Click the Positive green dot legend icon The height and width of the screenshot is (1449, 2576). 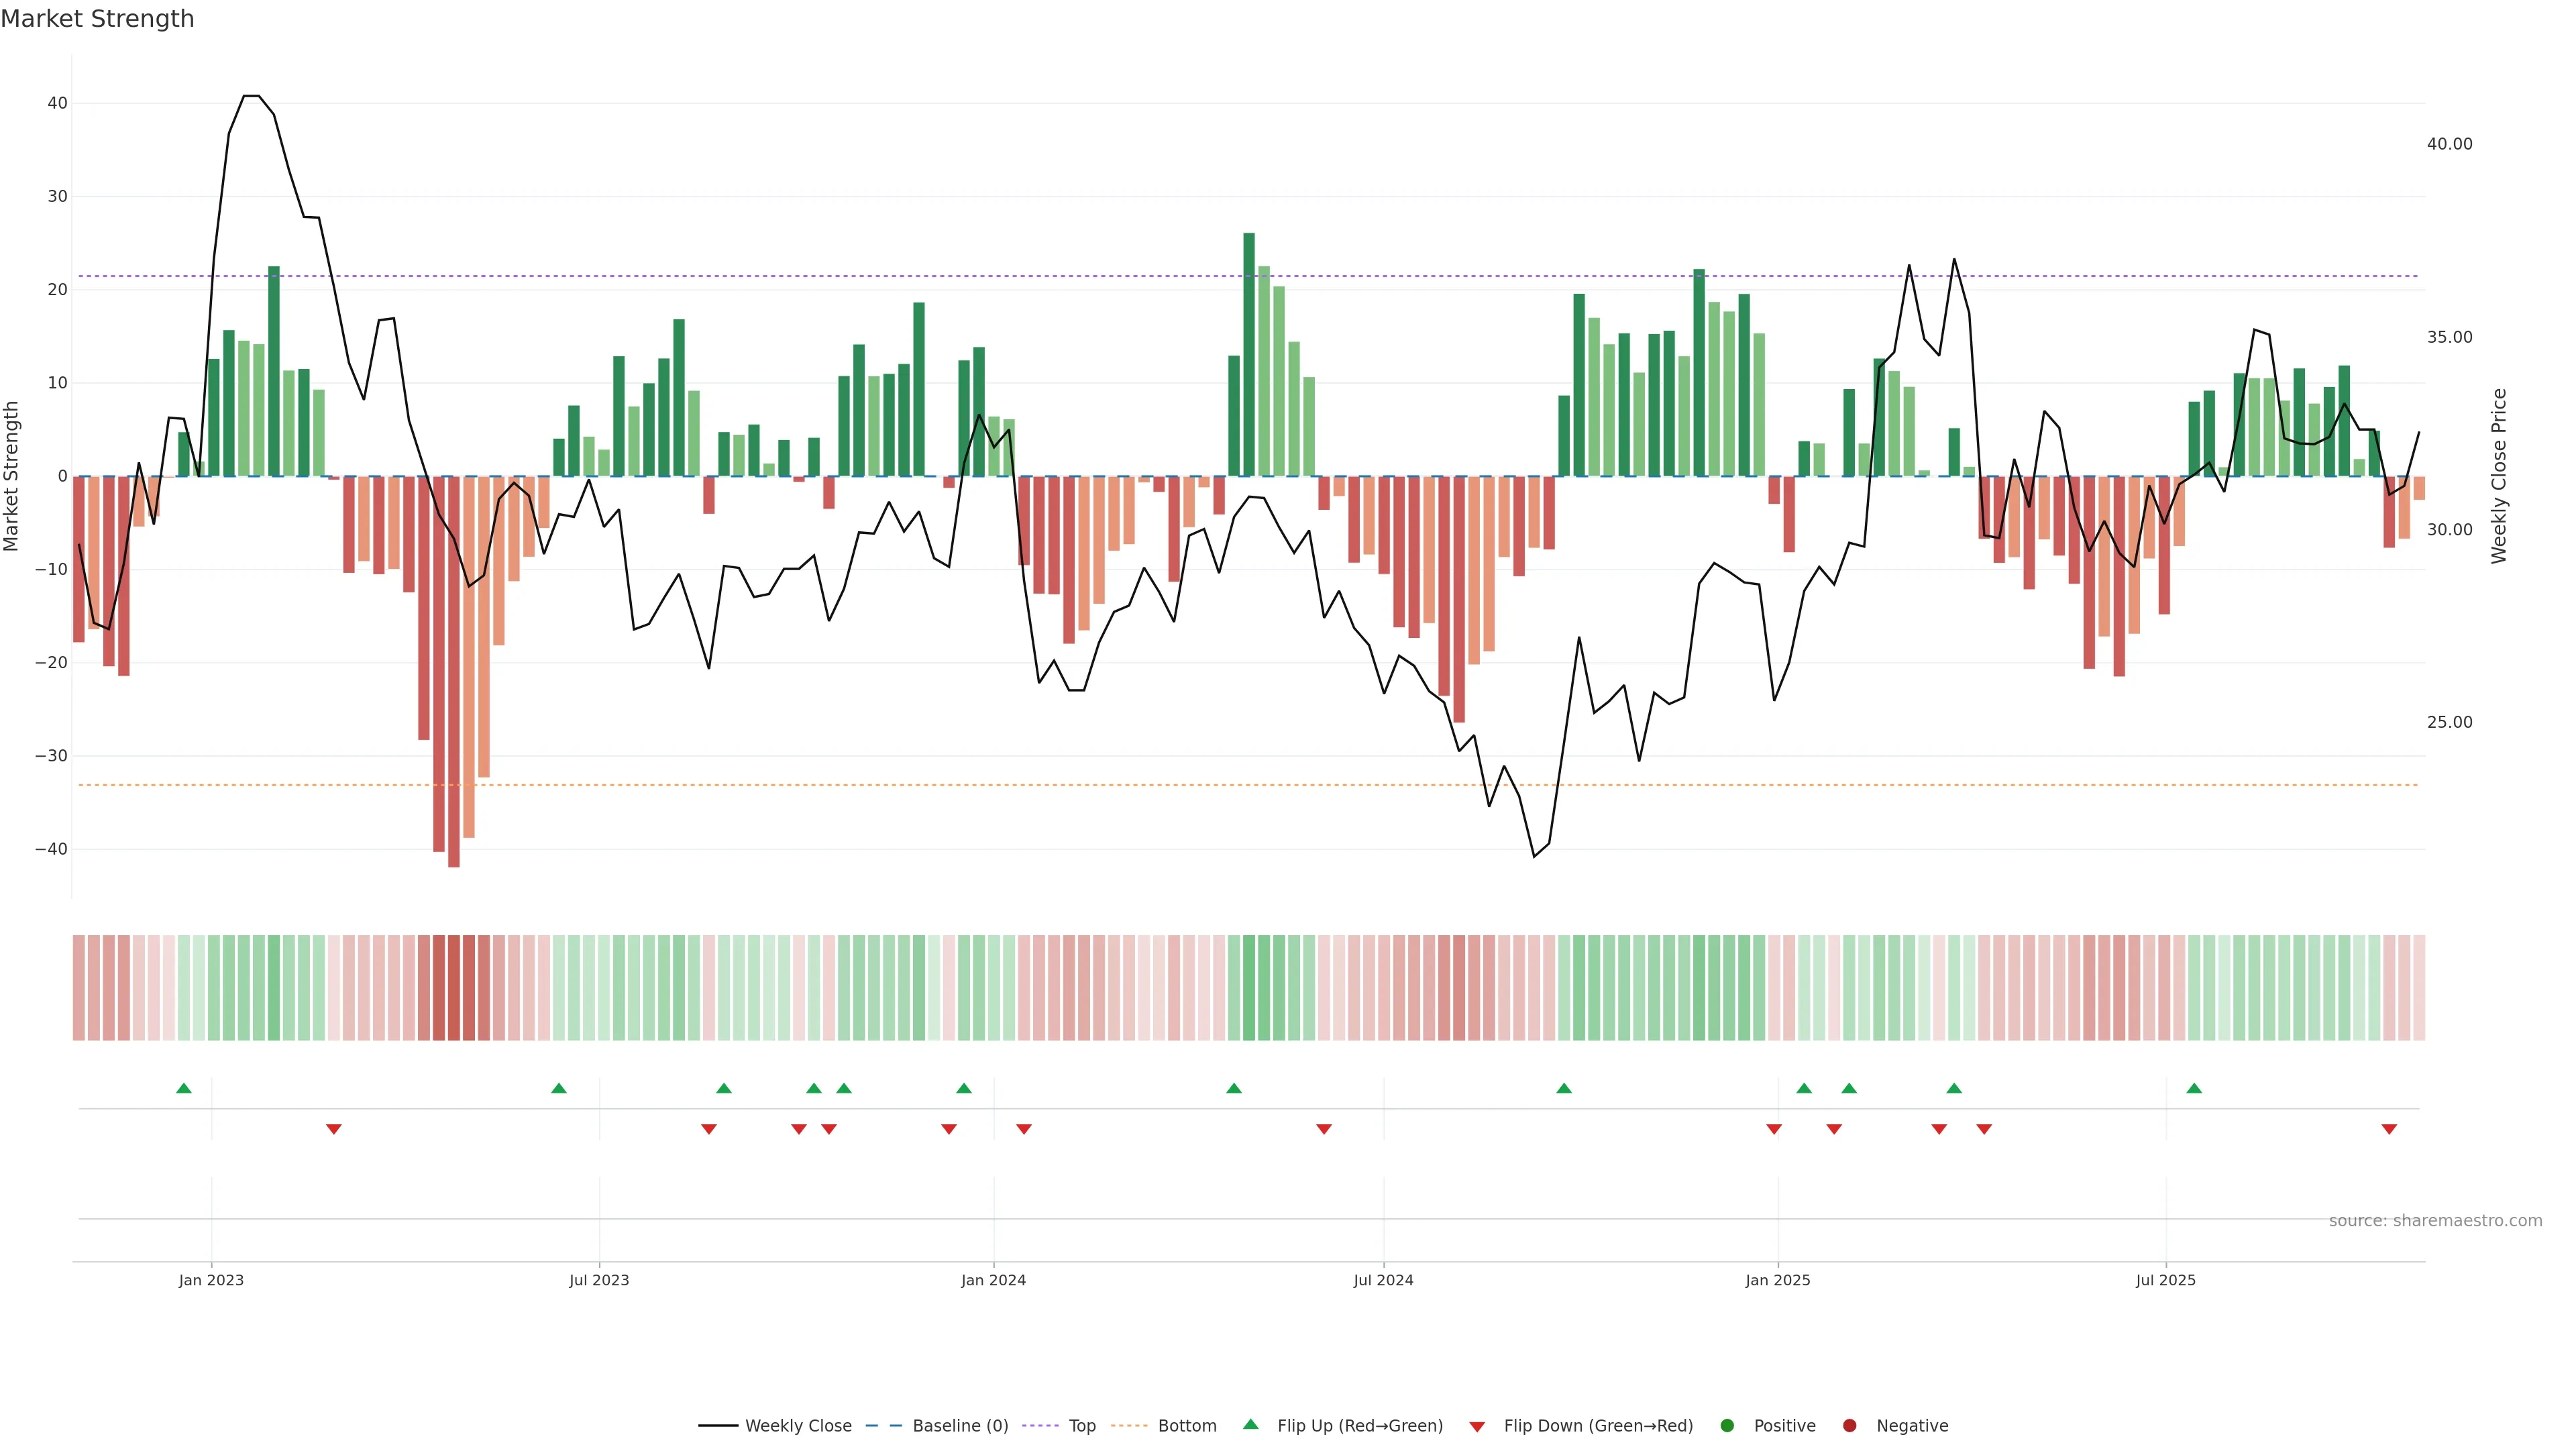click(x=1727, y=1426)
